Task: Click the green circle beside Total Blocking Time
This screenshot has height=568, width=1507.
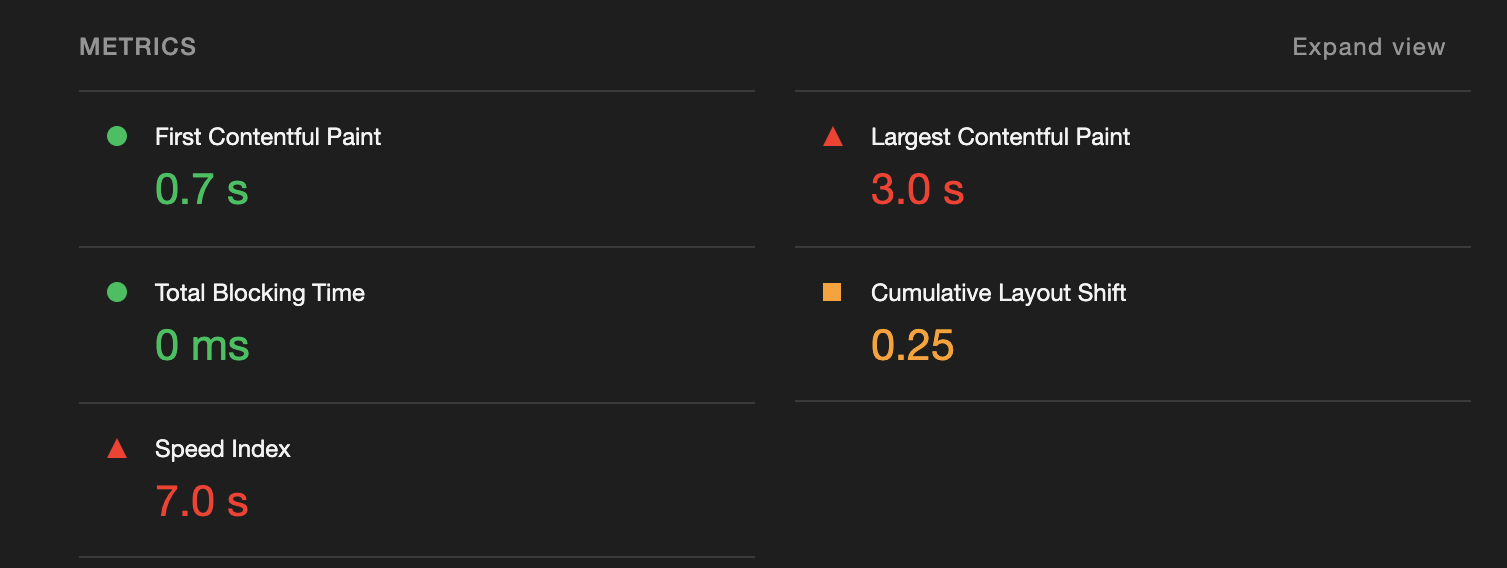Action: pyautogui.click(x=117, y=292)
